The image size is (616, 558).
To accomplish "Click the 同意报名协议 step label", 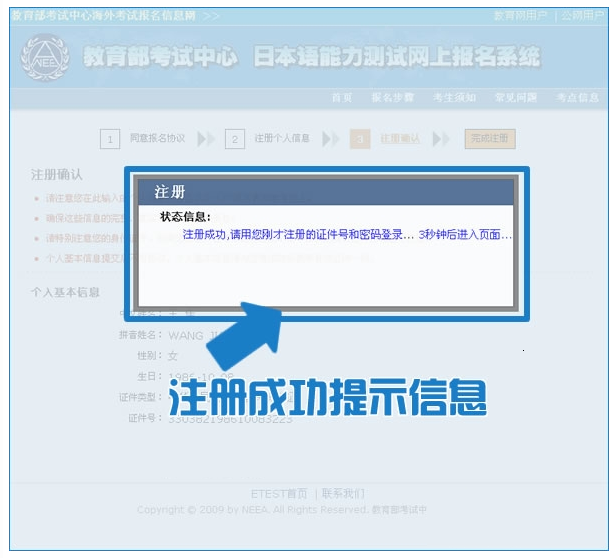I will pos(158,138).
